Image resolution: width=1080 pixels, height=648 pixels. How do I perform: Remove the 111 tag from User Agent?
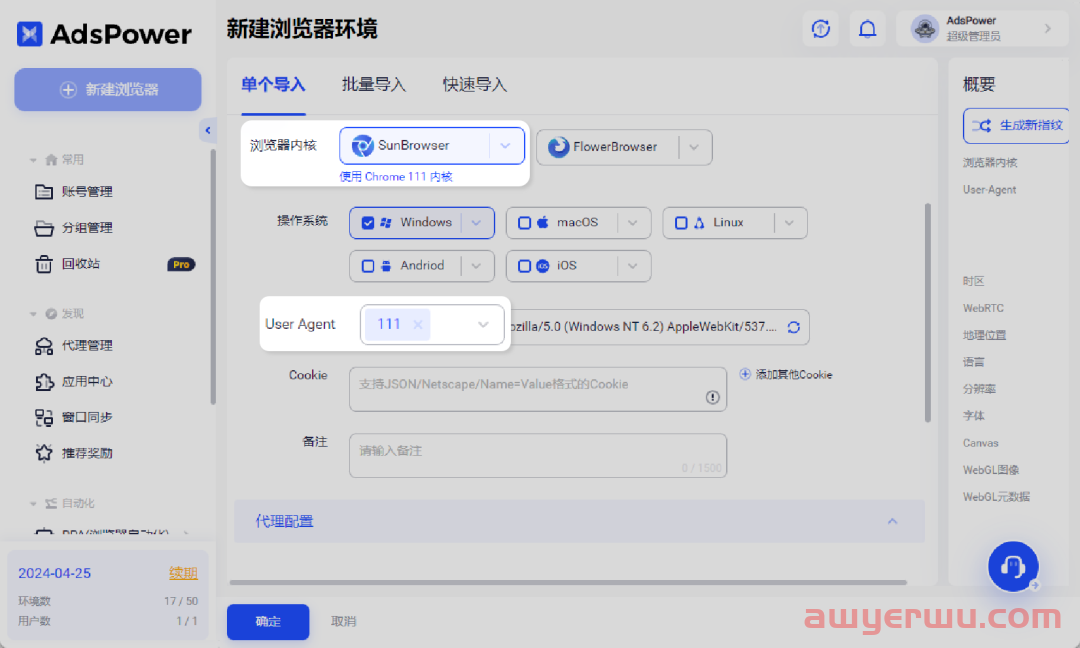417,324
